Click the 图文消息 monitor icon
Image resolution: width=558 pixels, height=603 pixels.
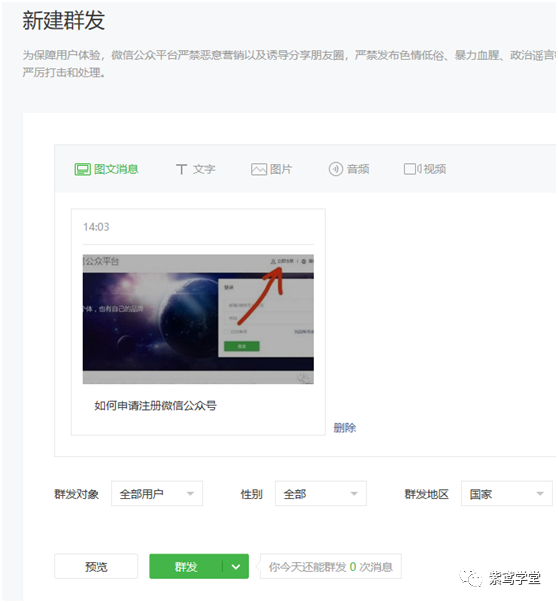click(x=82, y=169)
